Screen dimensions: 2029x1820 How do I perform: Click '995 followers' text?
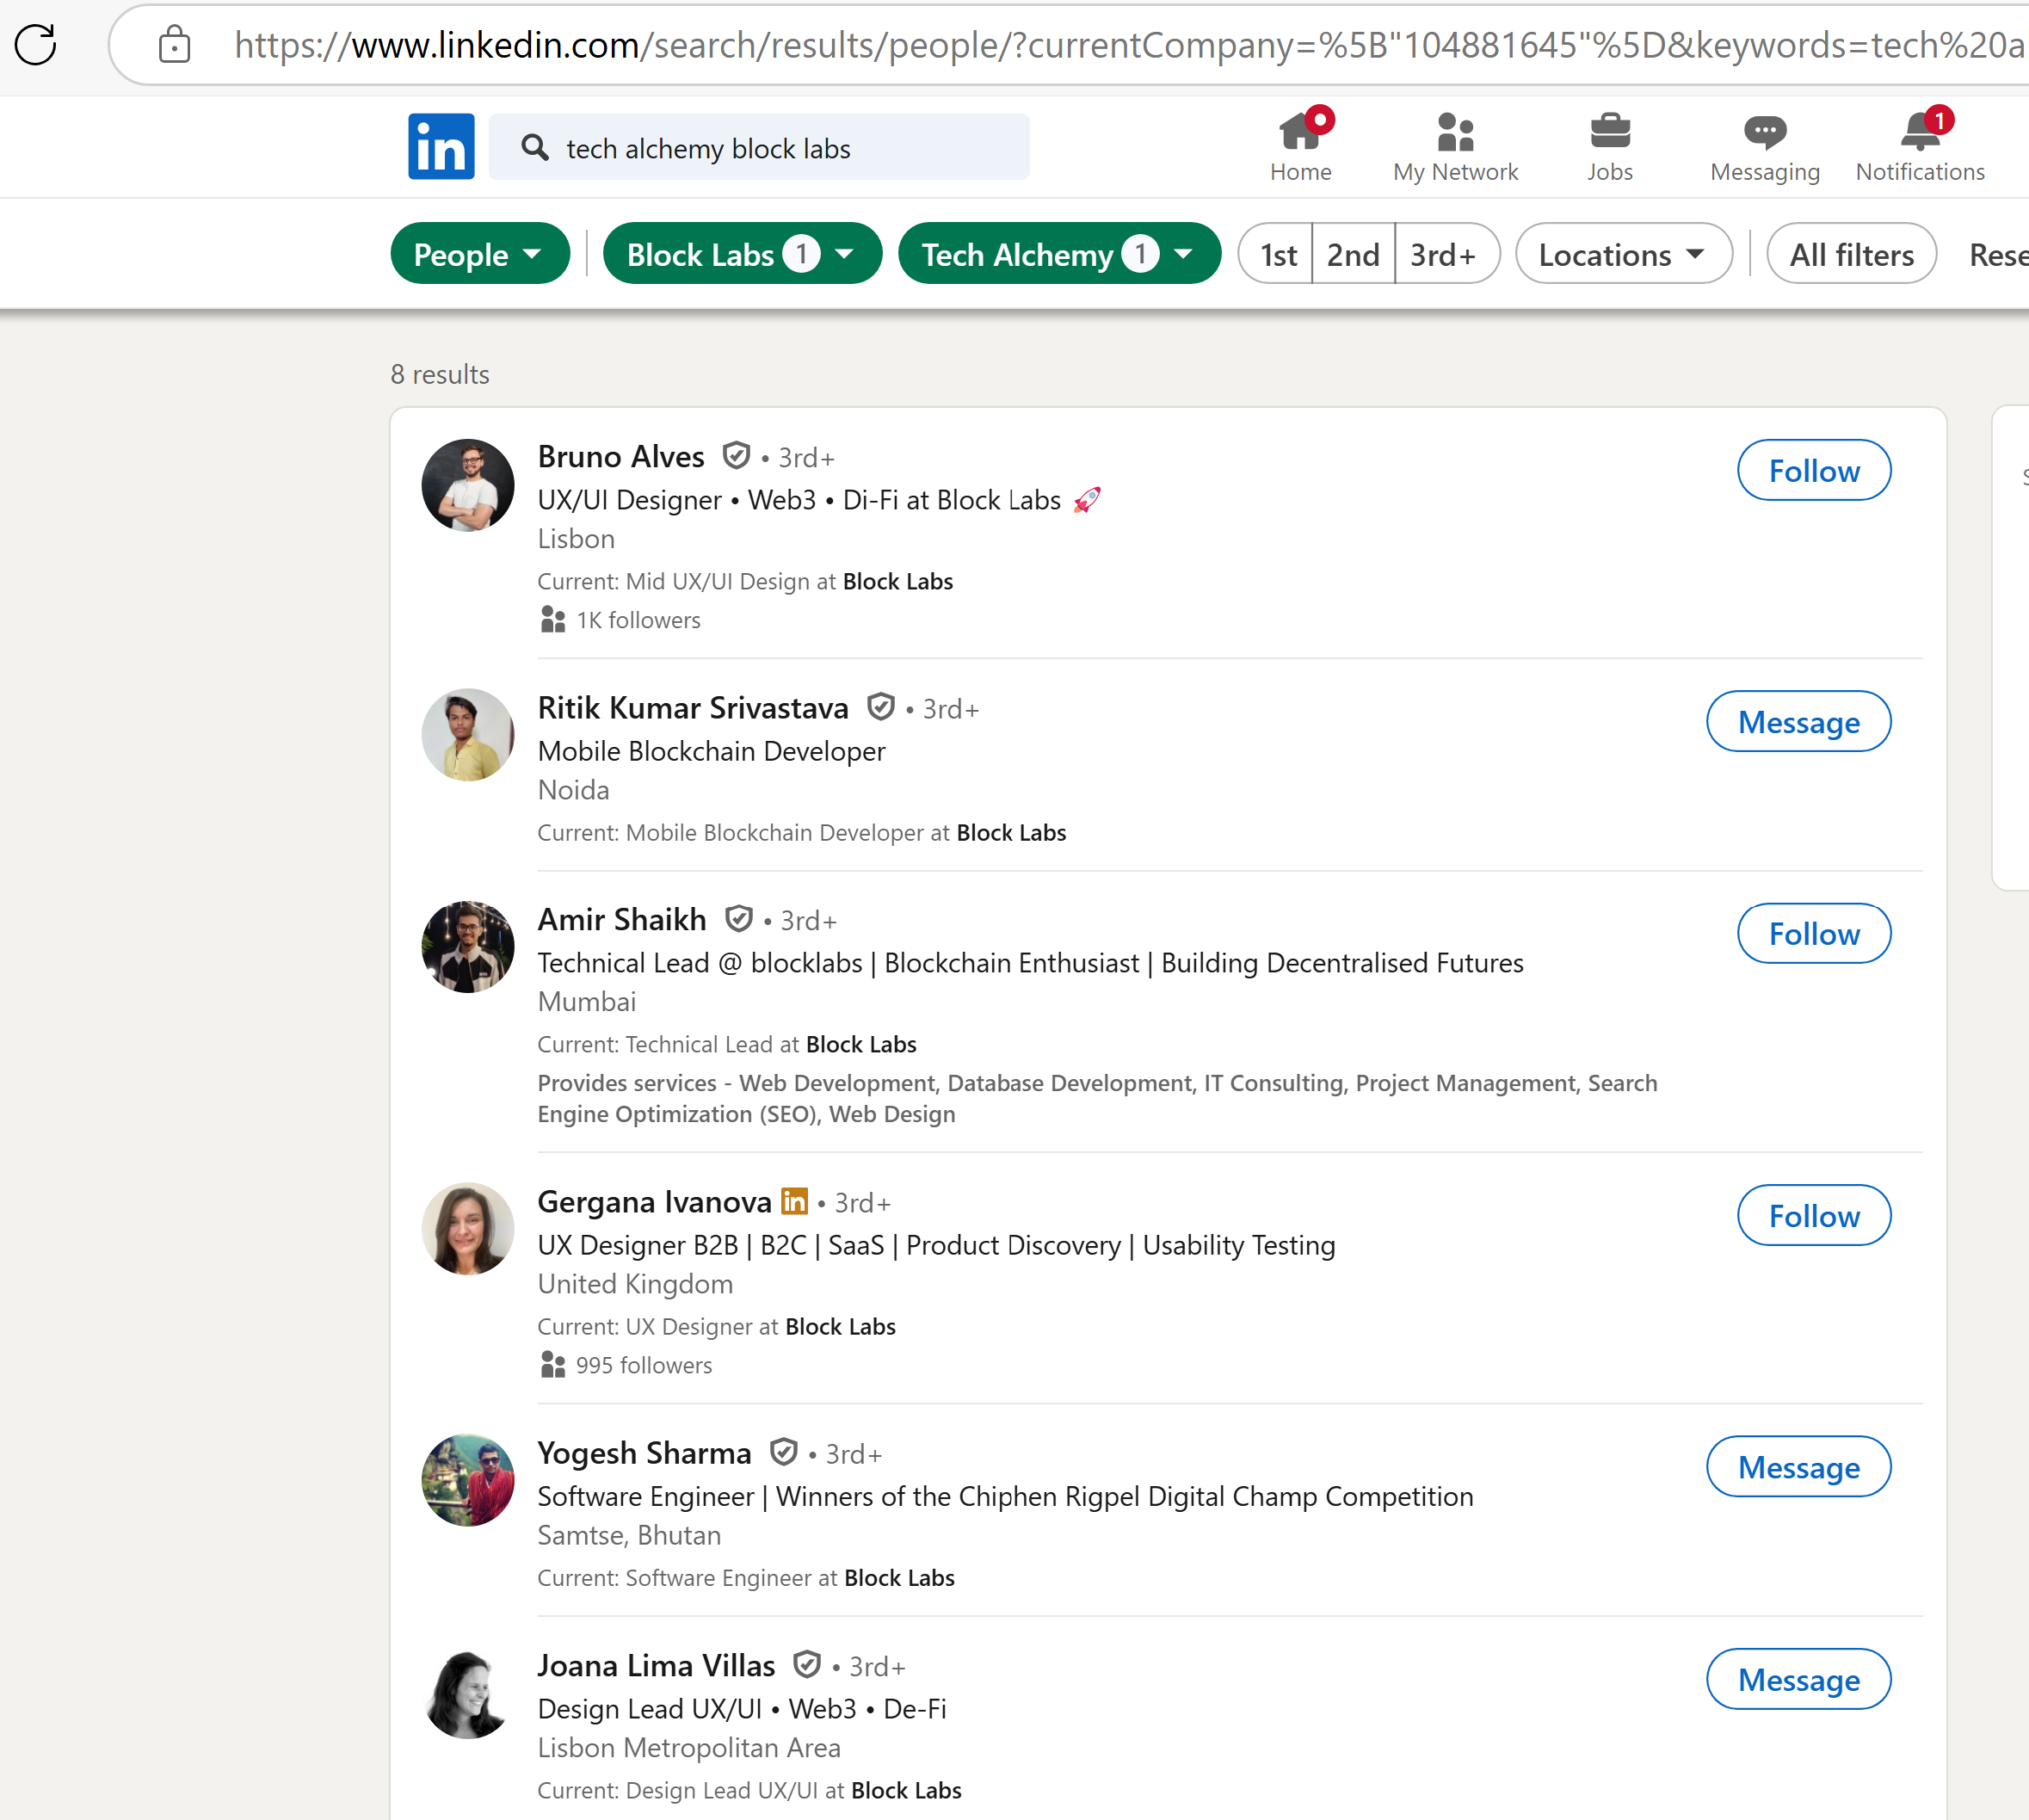tap(644, 1366)
